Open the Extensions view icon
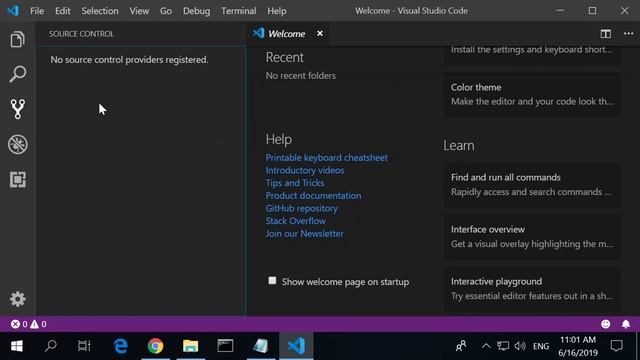 click(18, 180)
